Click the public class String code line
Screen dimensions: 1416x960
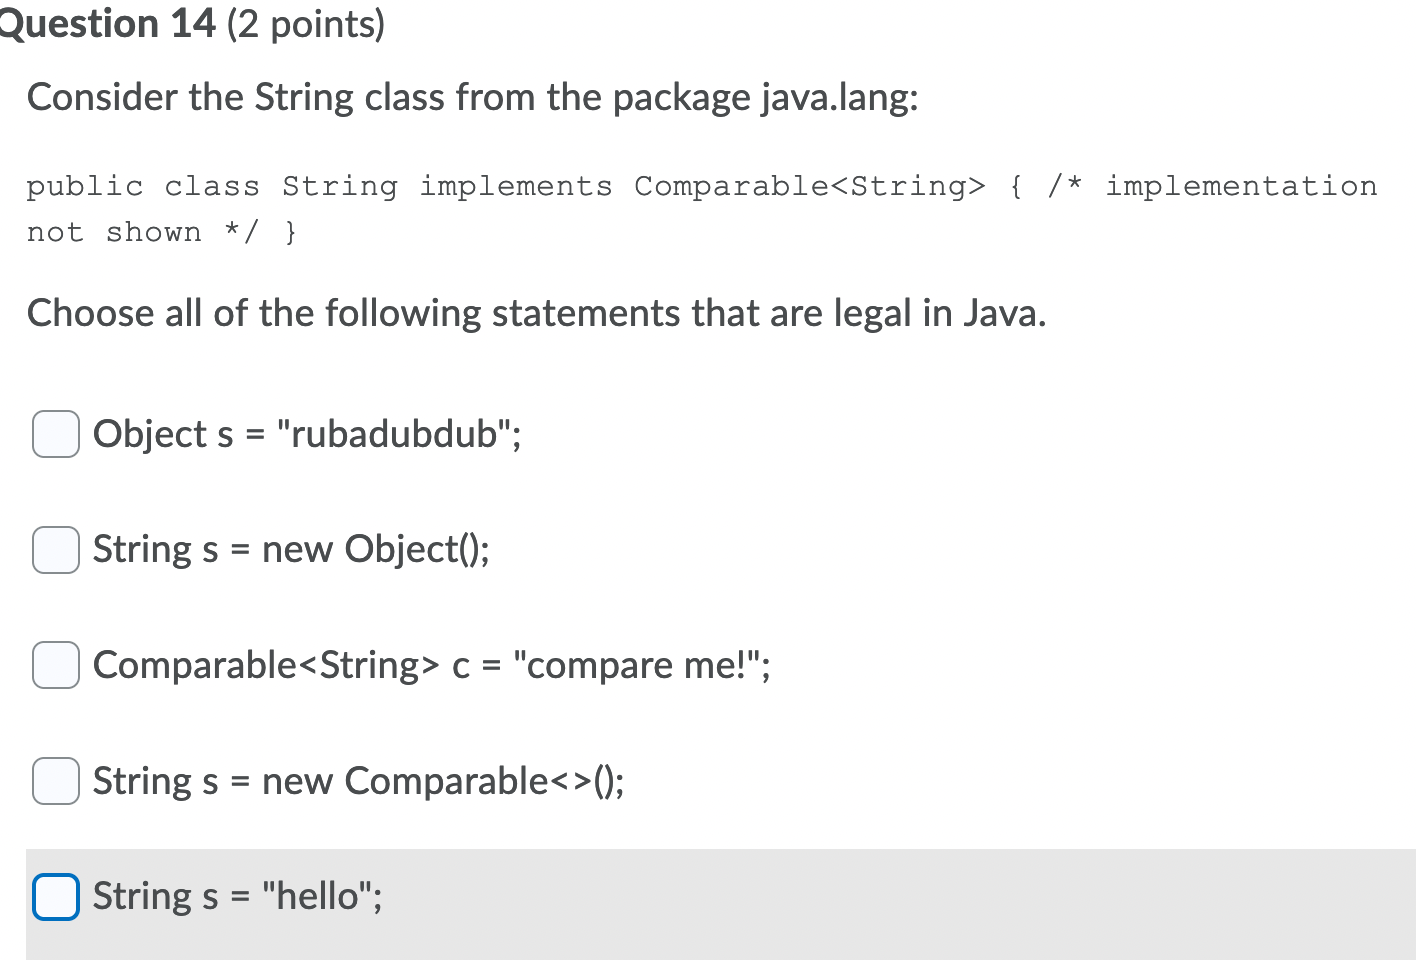(701, 186)
